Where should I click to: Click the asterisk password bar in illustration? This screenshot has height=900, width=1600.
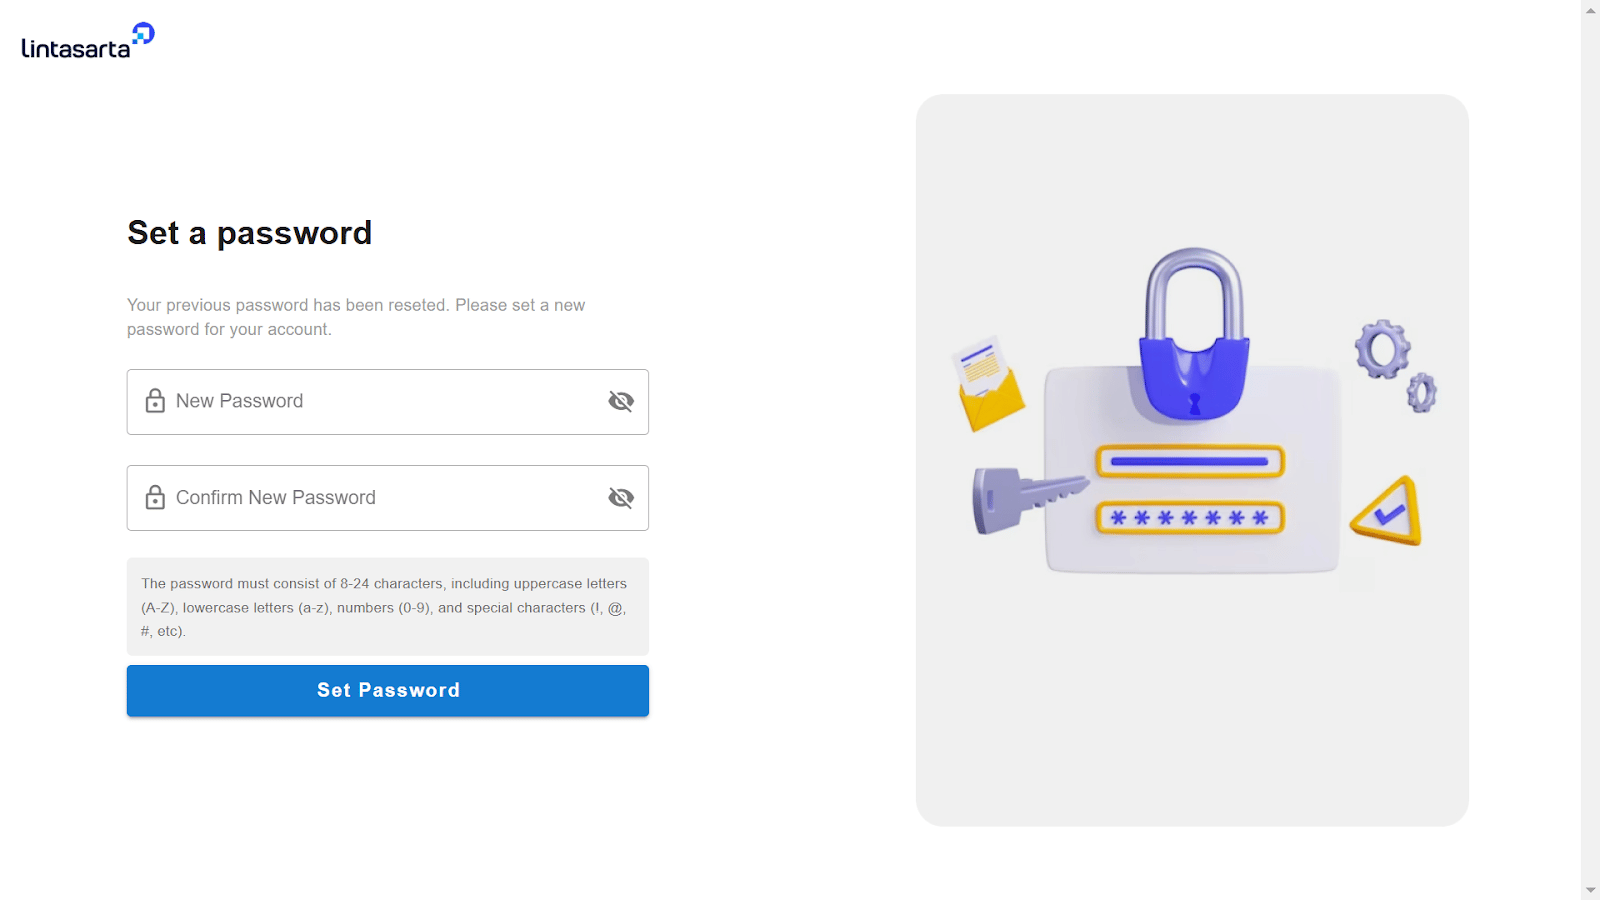coord(1190,518)
